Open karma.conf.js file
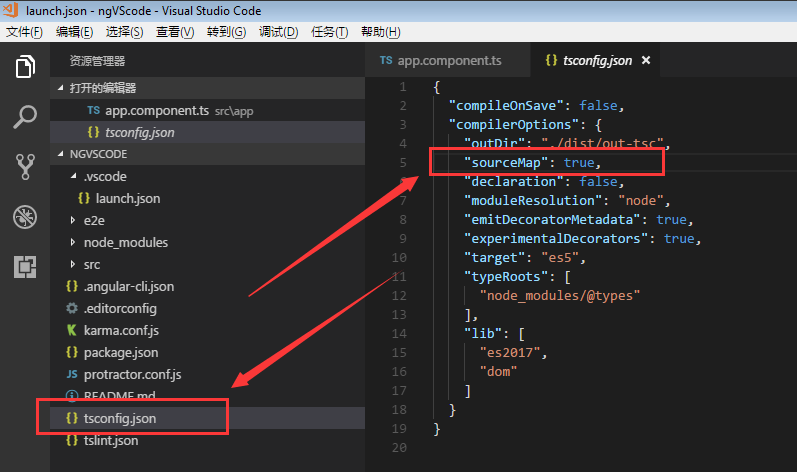The height and width of the screenshot is (472, 797). (207, 330)
